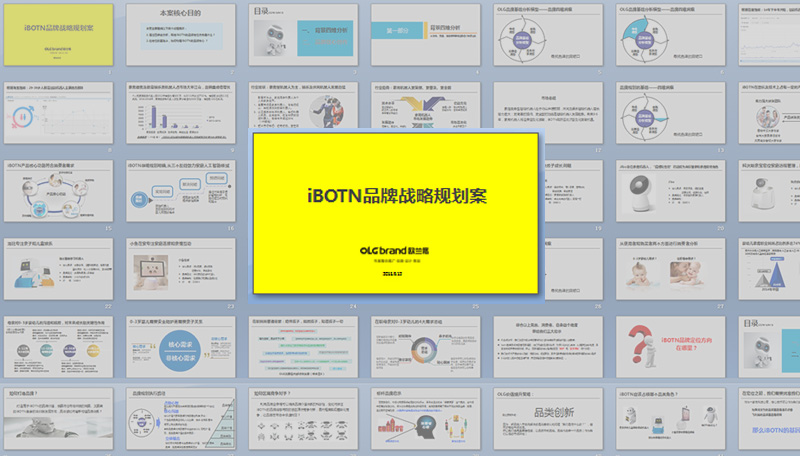Select the 核心需求 blue circle slide

coord(181,347)
